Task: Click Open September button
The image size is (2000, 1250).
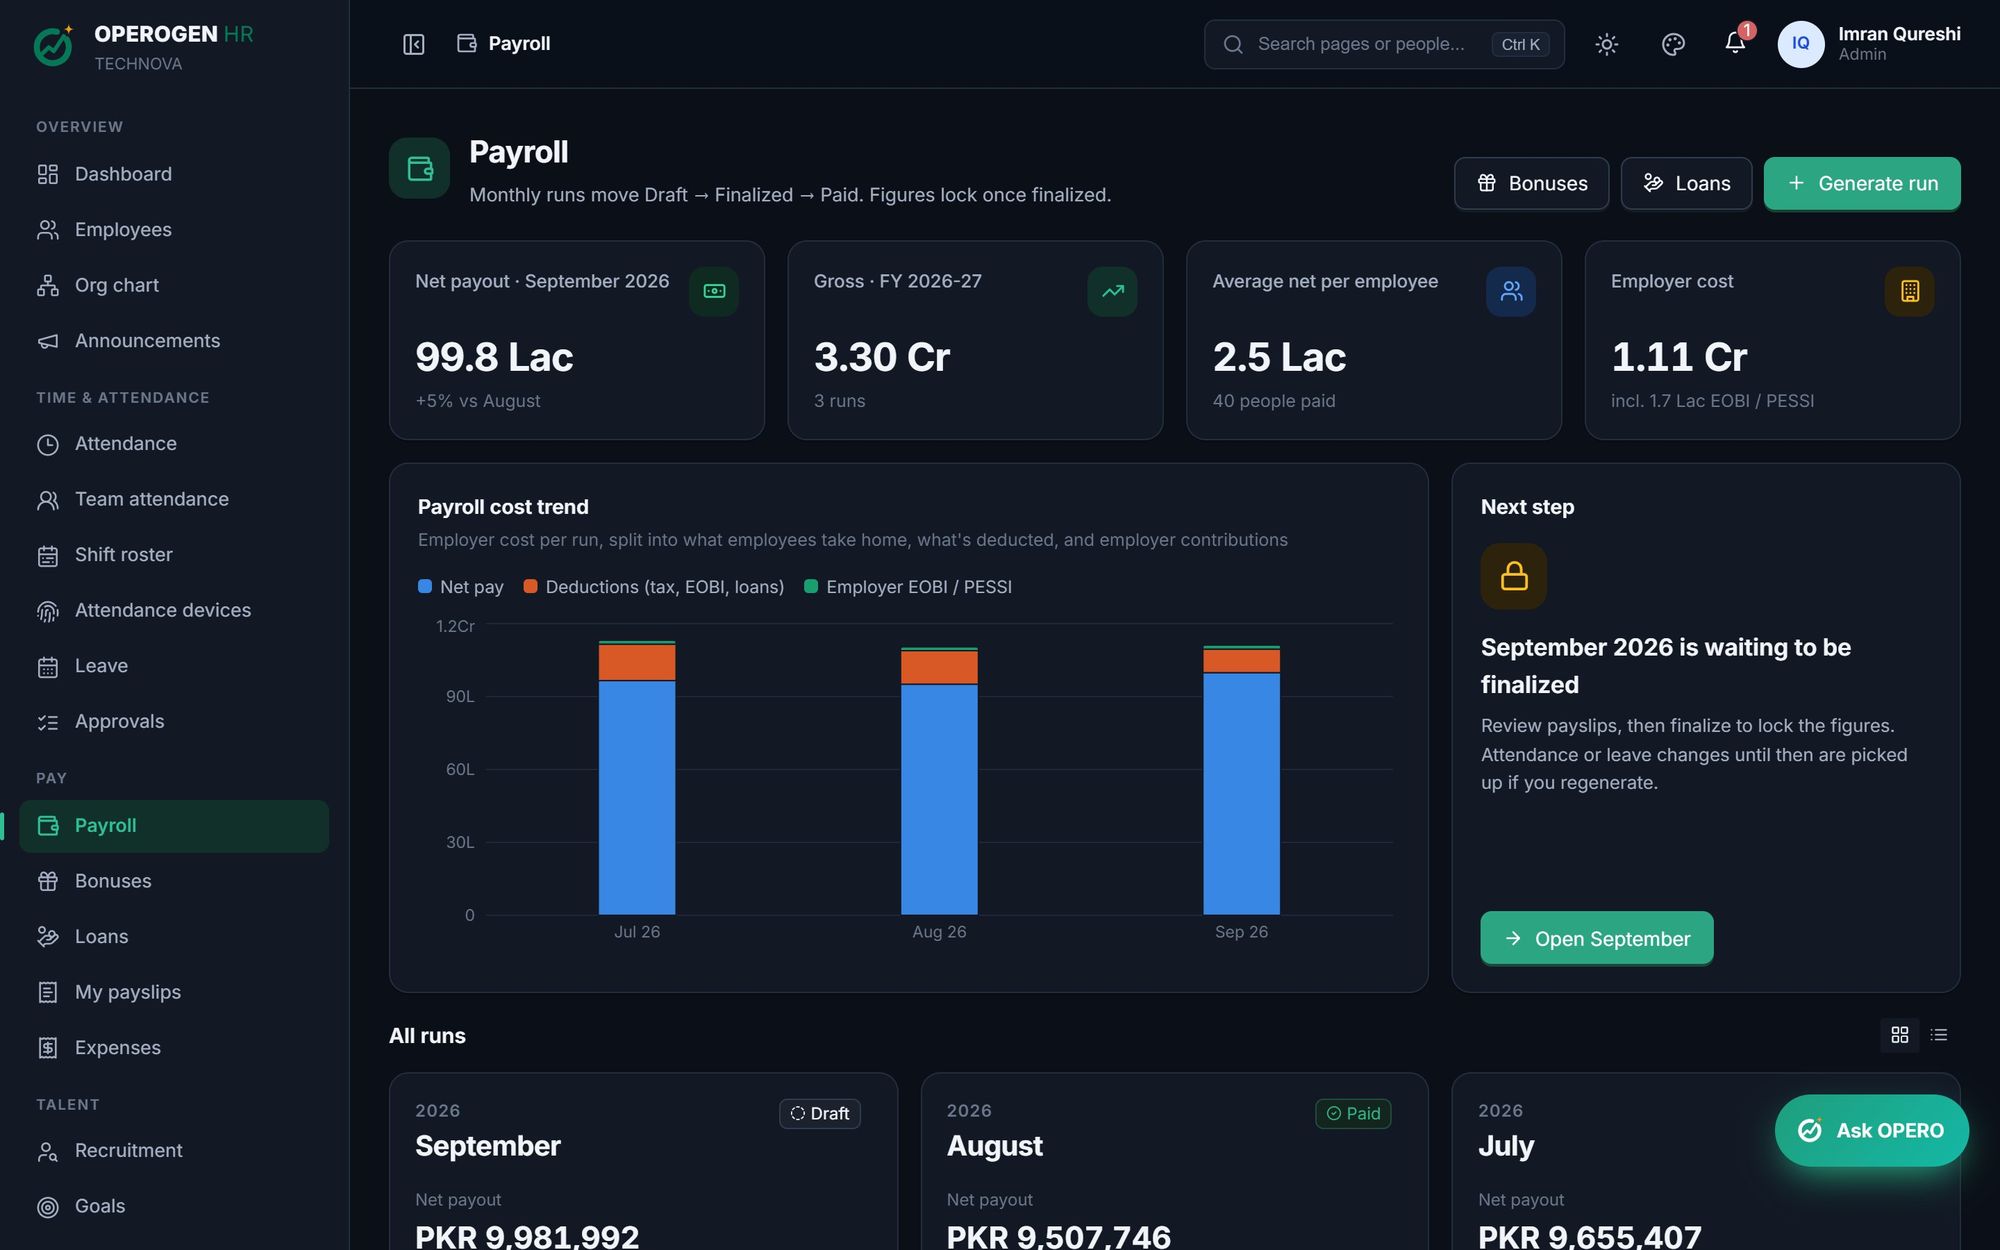Action: (1596, 939)
